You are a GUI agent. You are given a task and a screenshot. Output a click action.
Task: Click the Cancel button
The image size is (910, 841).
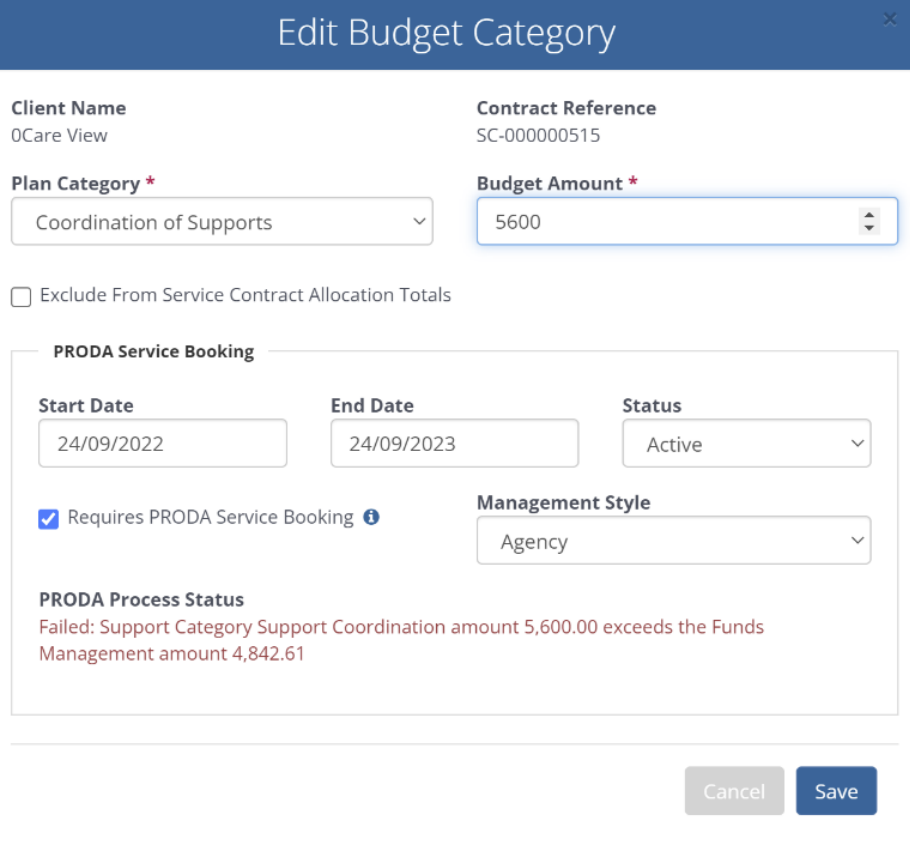(x=734, y=791)
